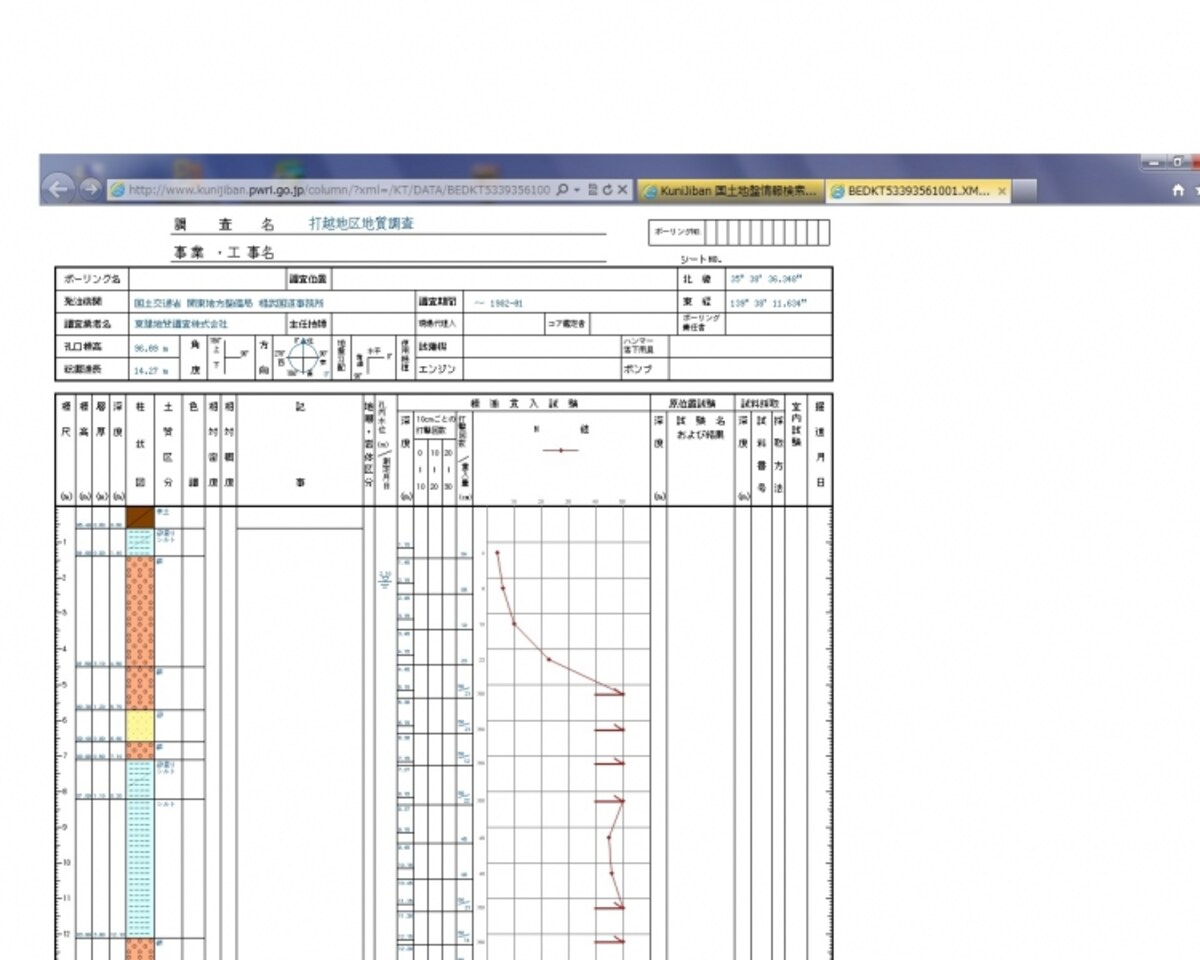Screen dimensions: 1200x960
Task: Click the Forward navigation arrow
Action: coord(89,189)
